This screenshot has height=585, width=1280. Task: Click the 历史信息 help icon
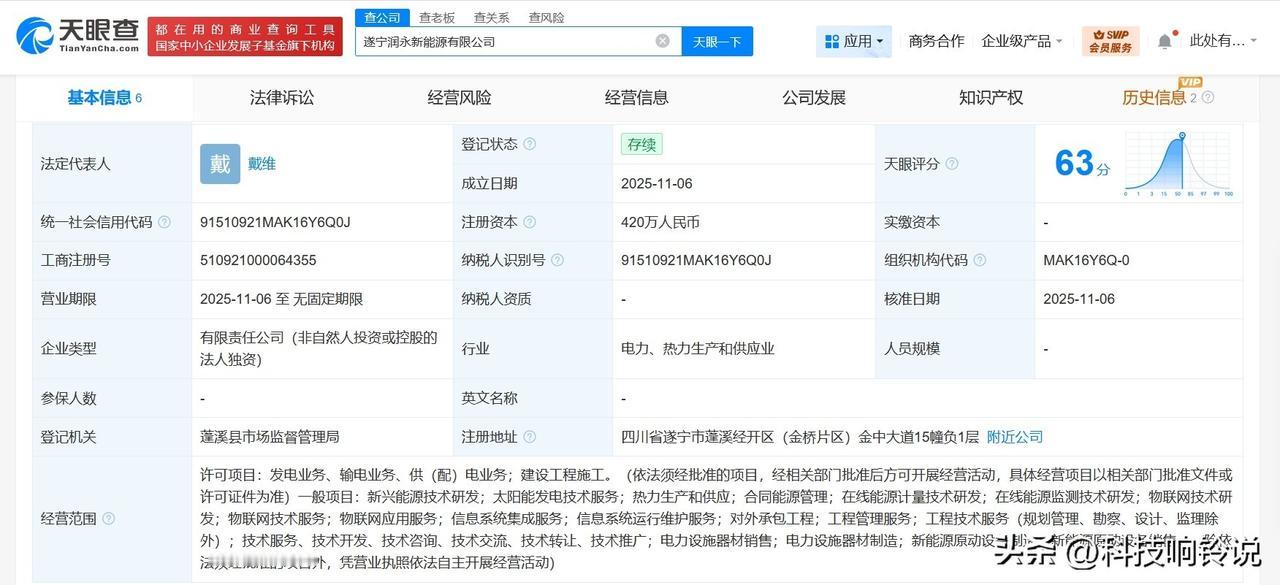tap(1208, 97)
